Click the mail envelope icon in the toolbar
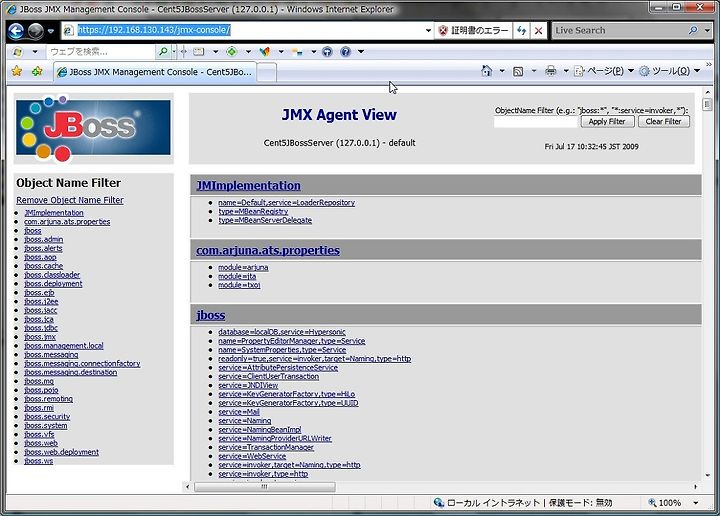 pyautogui.click(x=198, y=52)
